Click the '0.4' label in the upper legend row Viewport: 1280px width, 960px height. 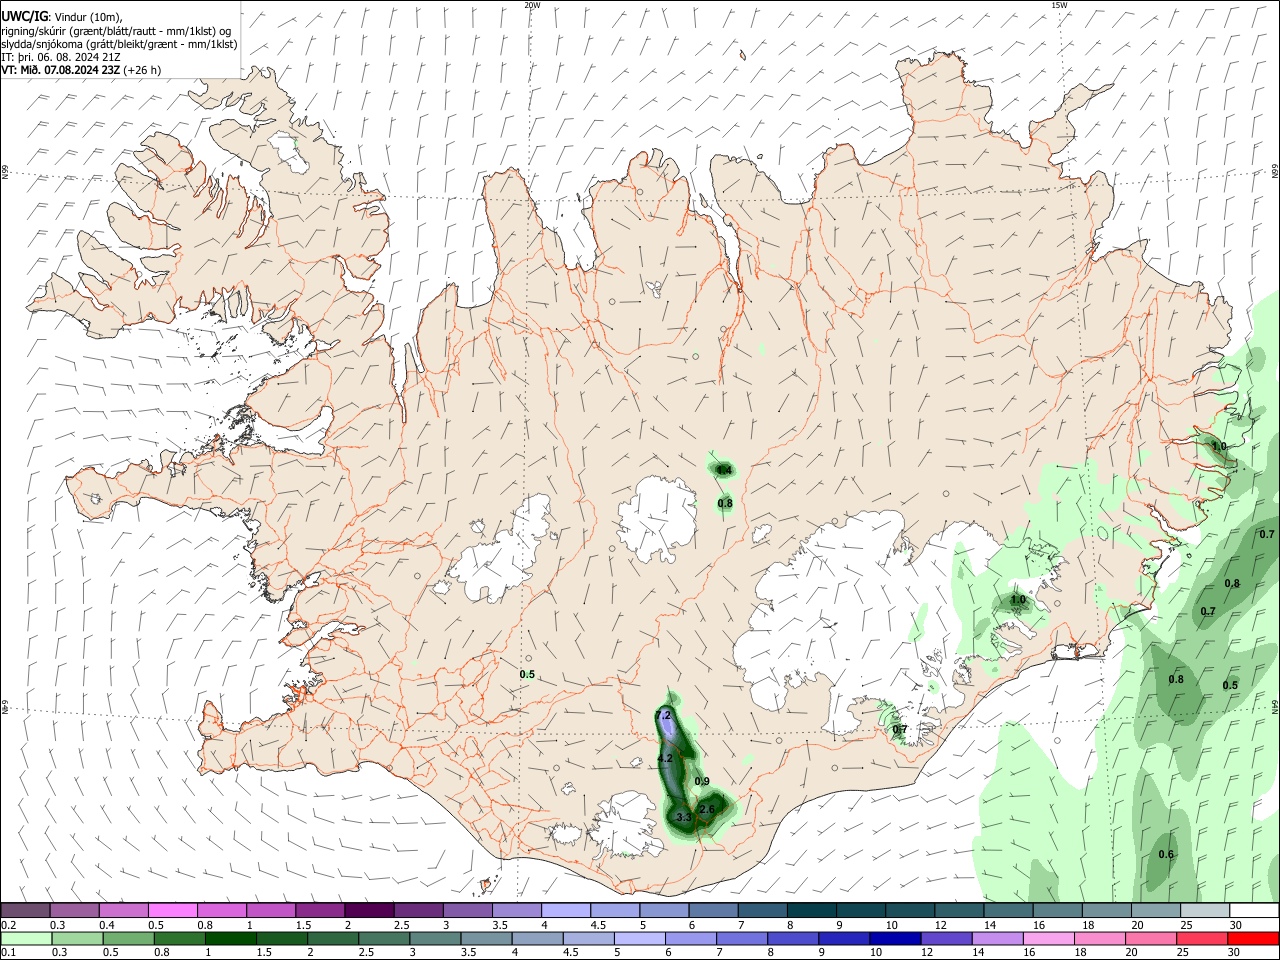[x=107, y=925]
